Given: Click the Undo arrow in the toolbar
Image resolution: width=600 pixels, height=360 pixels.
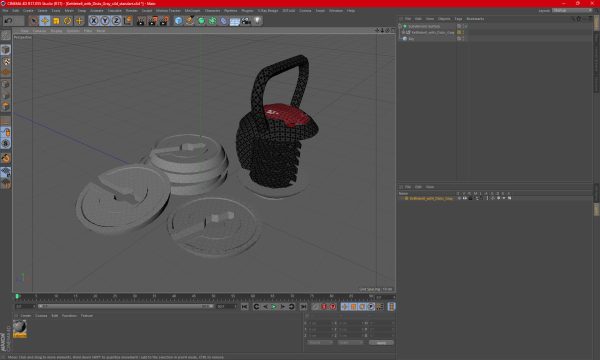Looking at the screenshot, I should (8, 21).
